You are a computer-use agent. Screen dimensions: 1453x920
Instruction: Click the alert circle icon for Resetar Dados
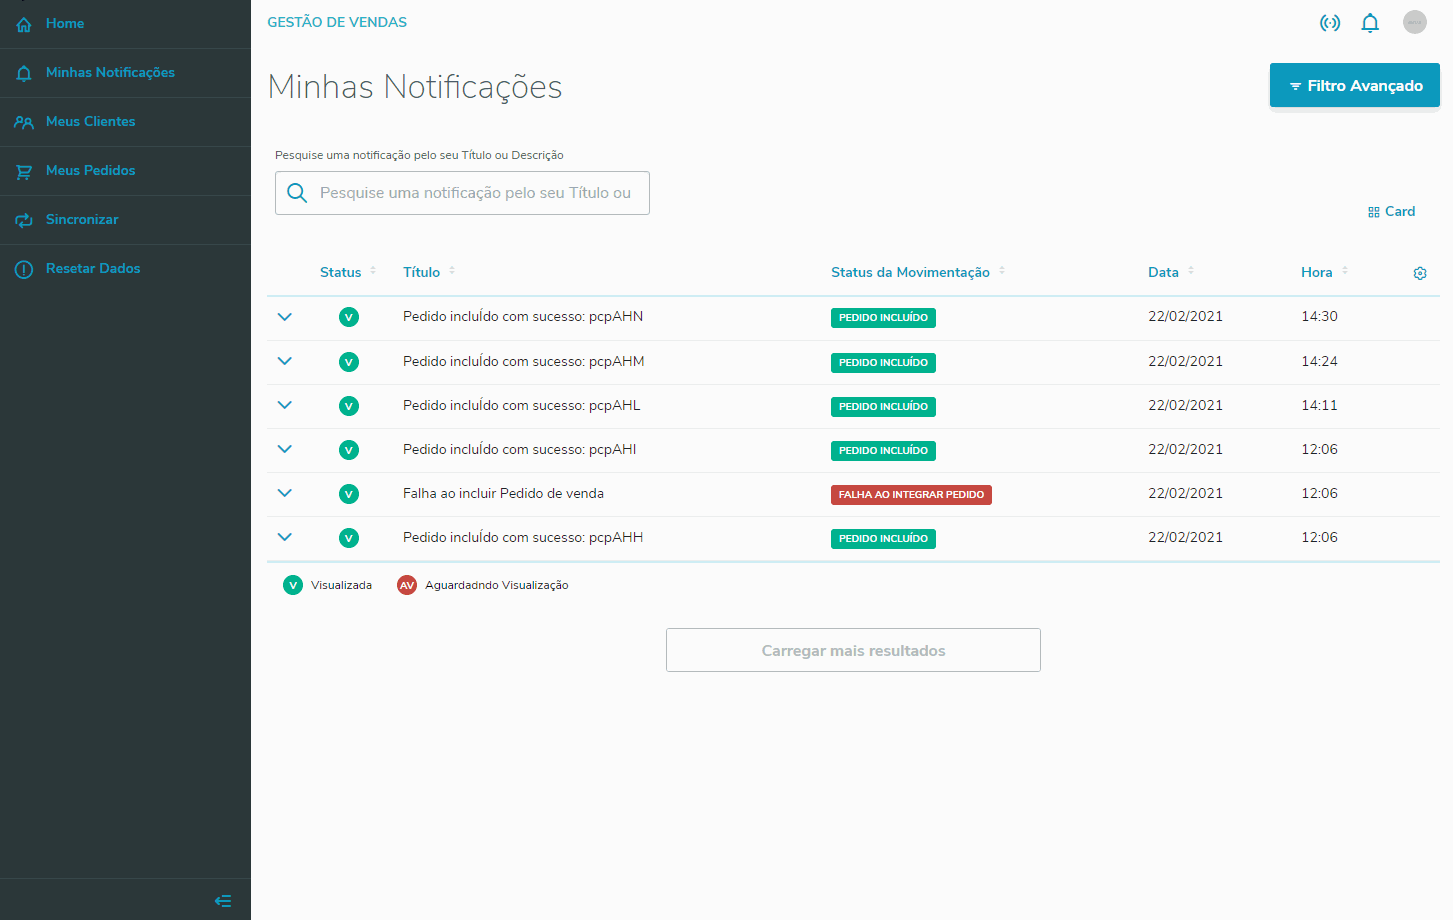24,269
